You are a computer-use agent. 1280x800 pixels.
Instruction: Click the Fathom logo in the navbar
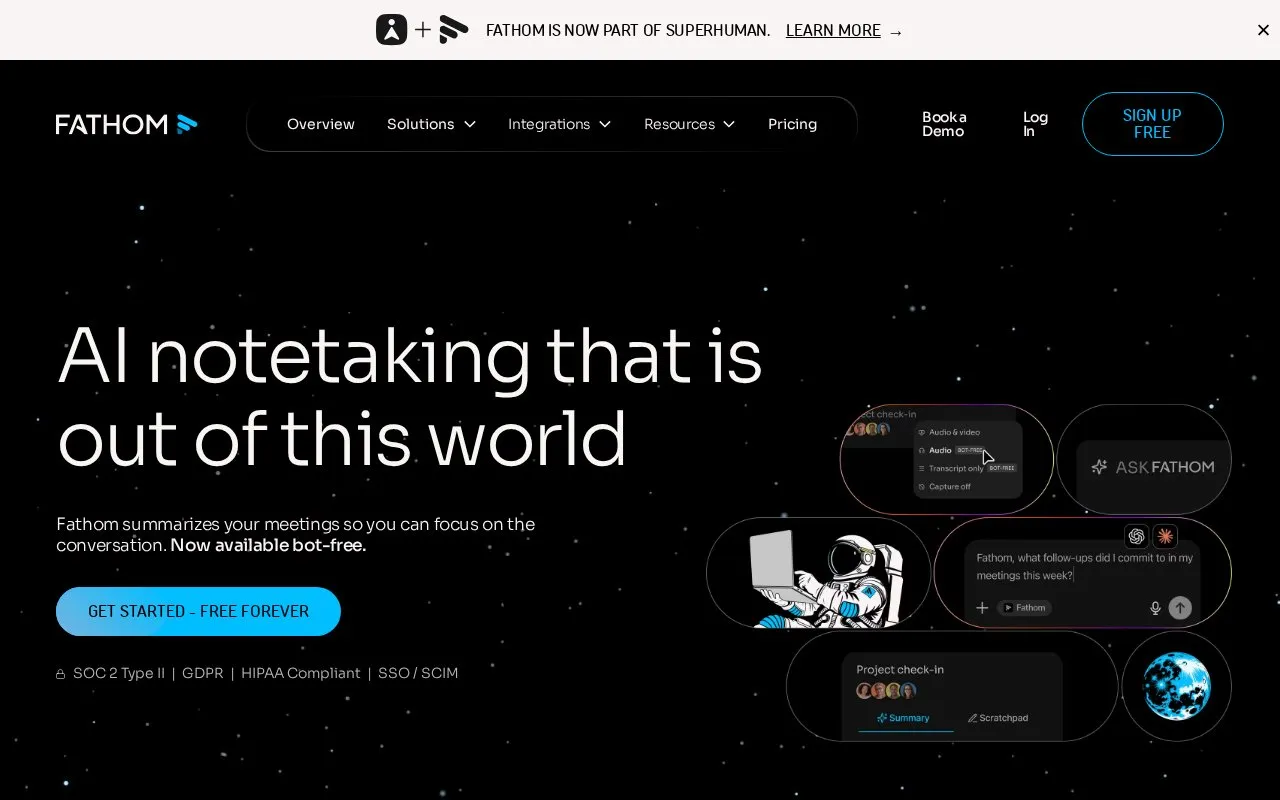click(126, 124)
